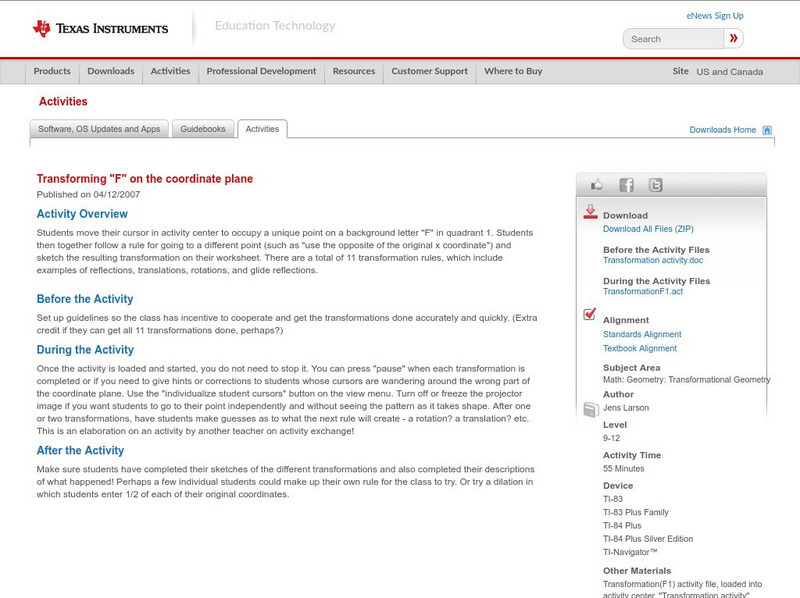Open the Textbook Alignment link
The height and width of the screenshot is (598, 800).
(x=640, y=348)
